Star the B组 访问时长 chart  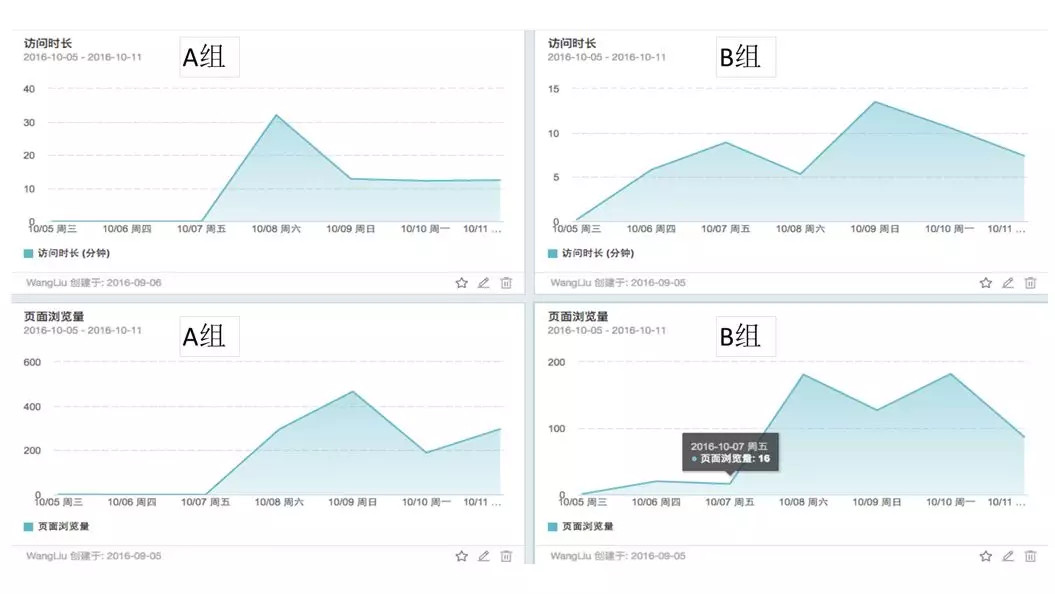(985, 282)
